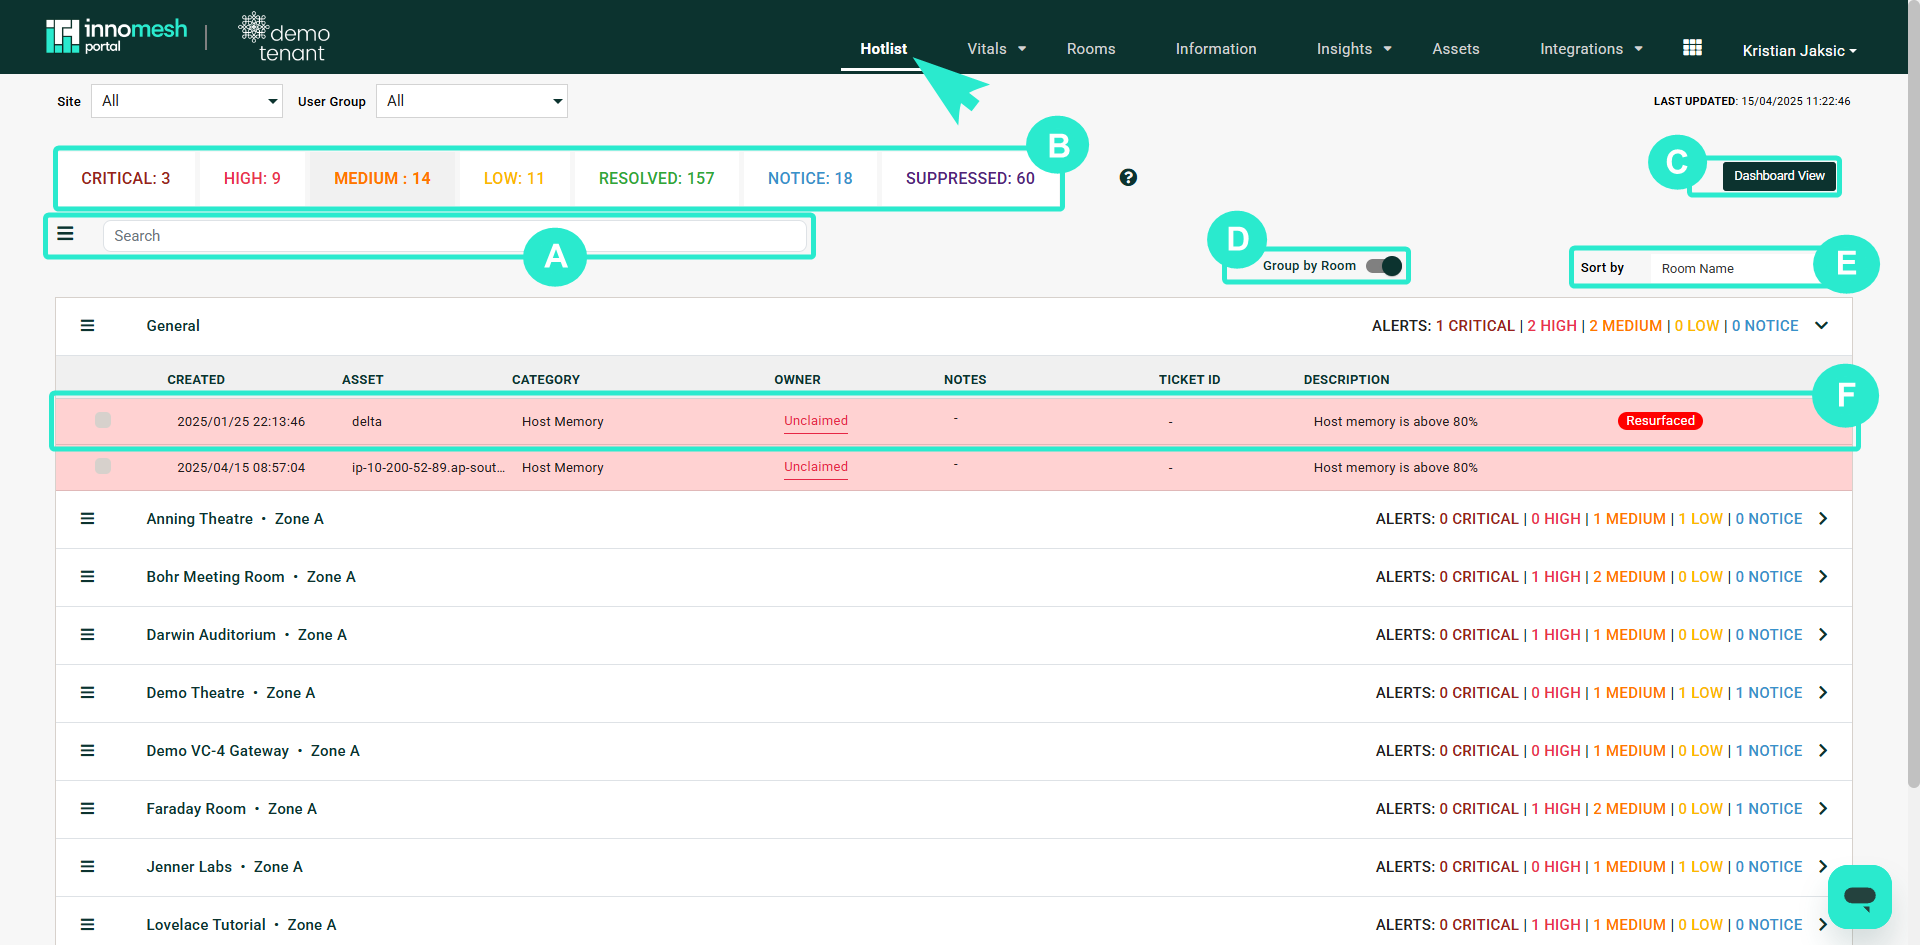
Task: Click into the Search field
Action: pos(455,236)
